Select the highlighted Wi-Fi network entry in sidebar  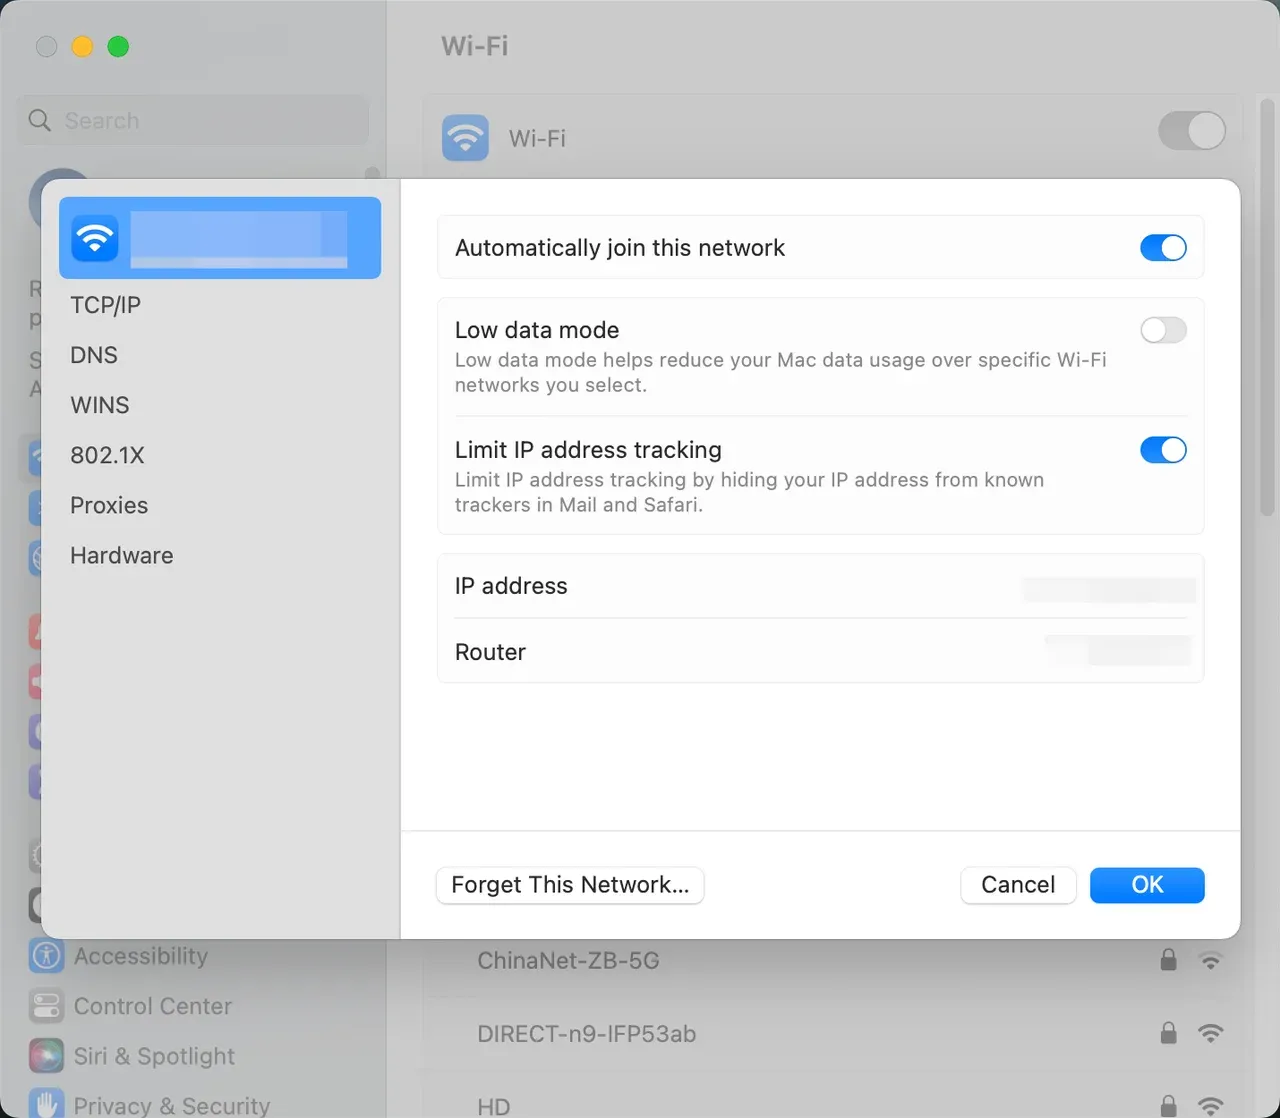(x=220, y=238)
